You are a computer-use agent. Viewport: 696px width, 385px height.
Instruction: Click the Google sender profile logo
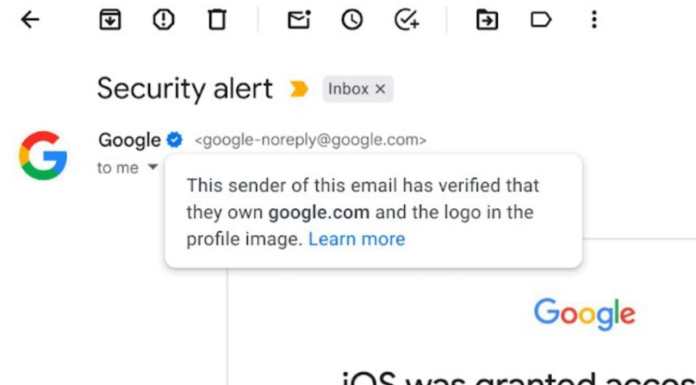click(43, 155)
